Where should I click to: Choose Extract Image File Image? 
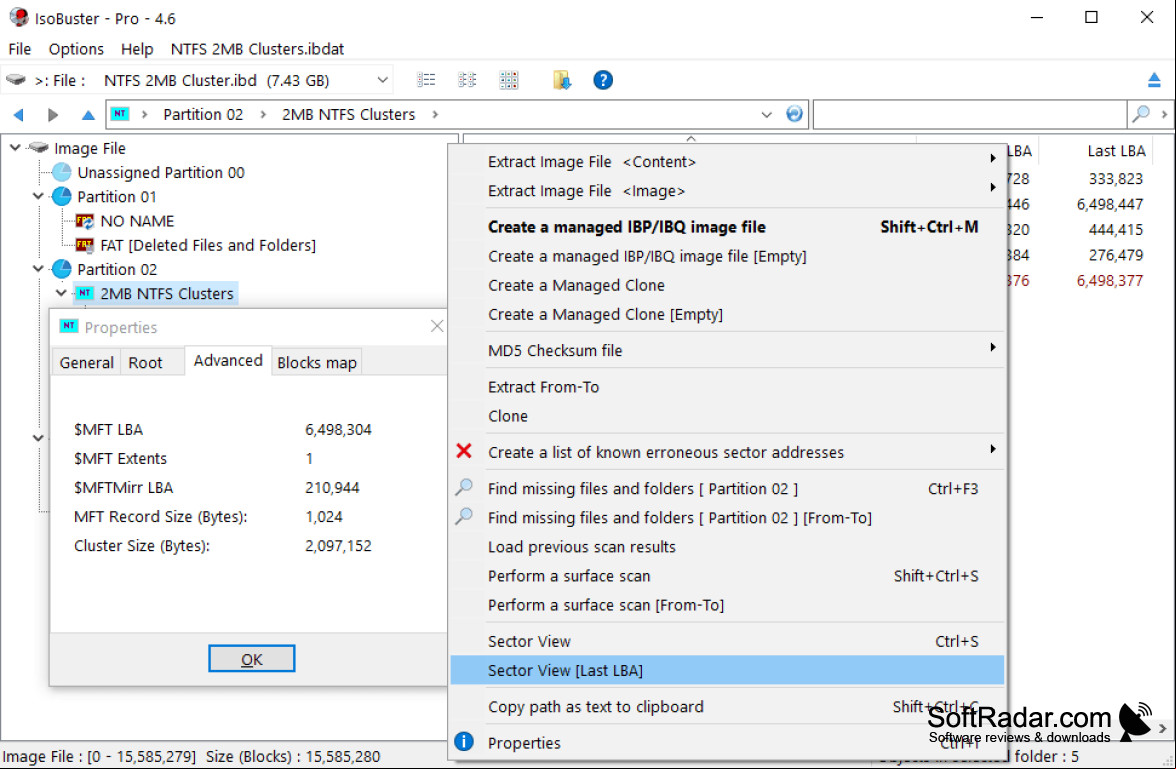pyautogui.click(x=727, y=191)
